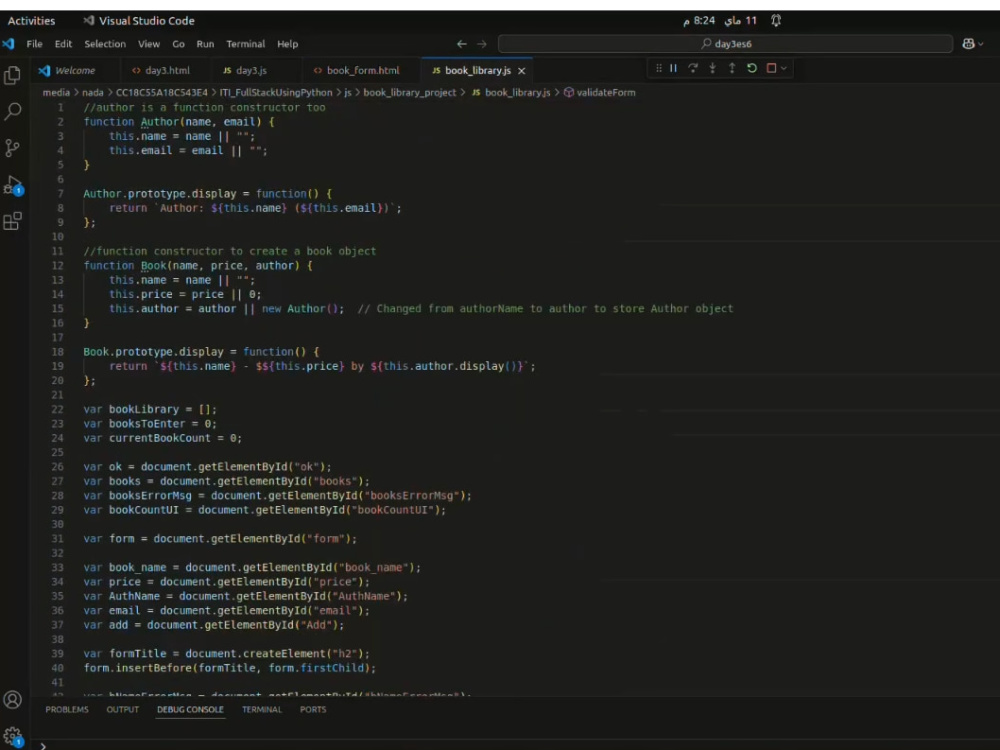The image size is (1000, 750).
Task: Open the Go menu
Action: (179, 44)
